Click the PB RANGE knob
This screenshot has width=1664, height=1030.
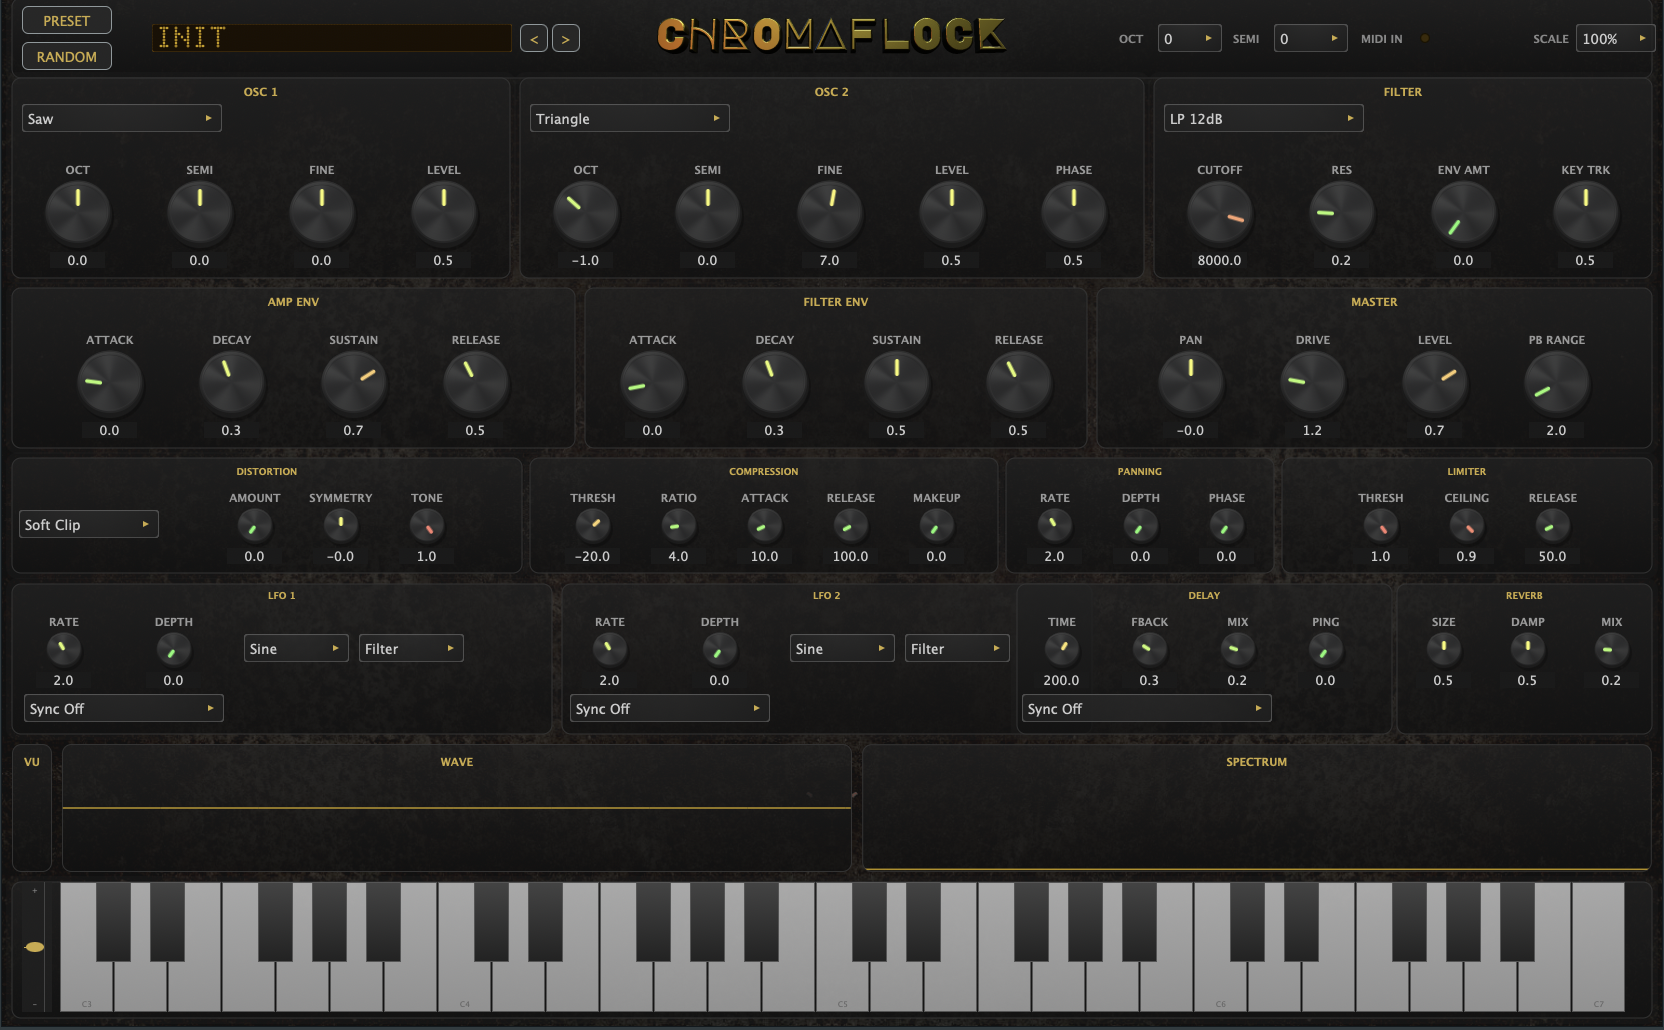(1556, 383)
